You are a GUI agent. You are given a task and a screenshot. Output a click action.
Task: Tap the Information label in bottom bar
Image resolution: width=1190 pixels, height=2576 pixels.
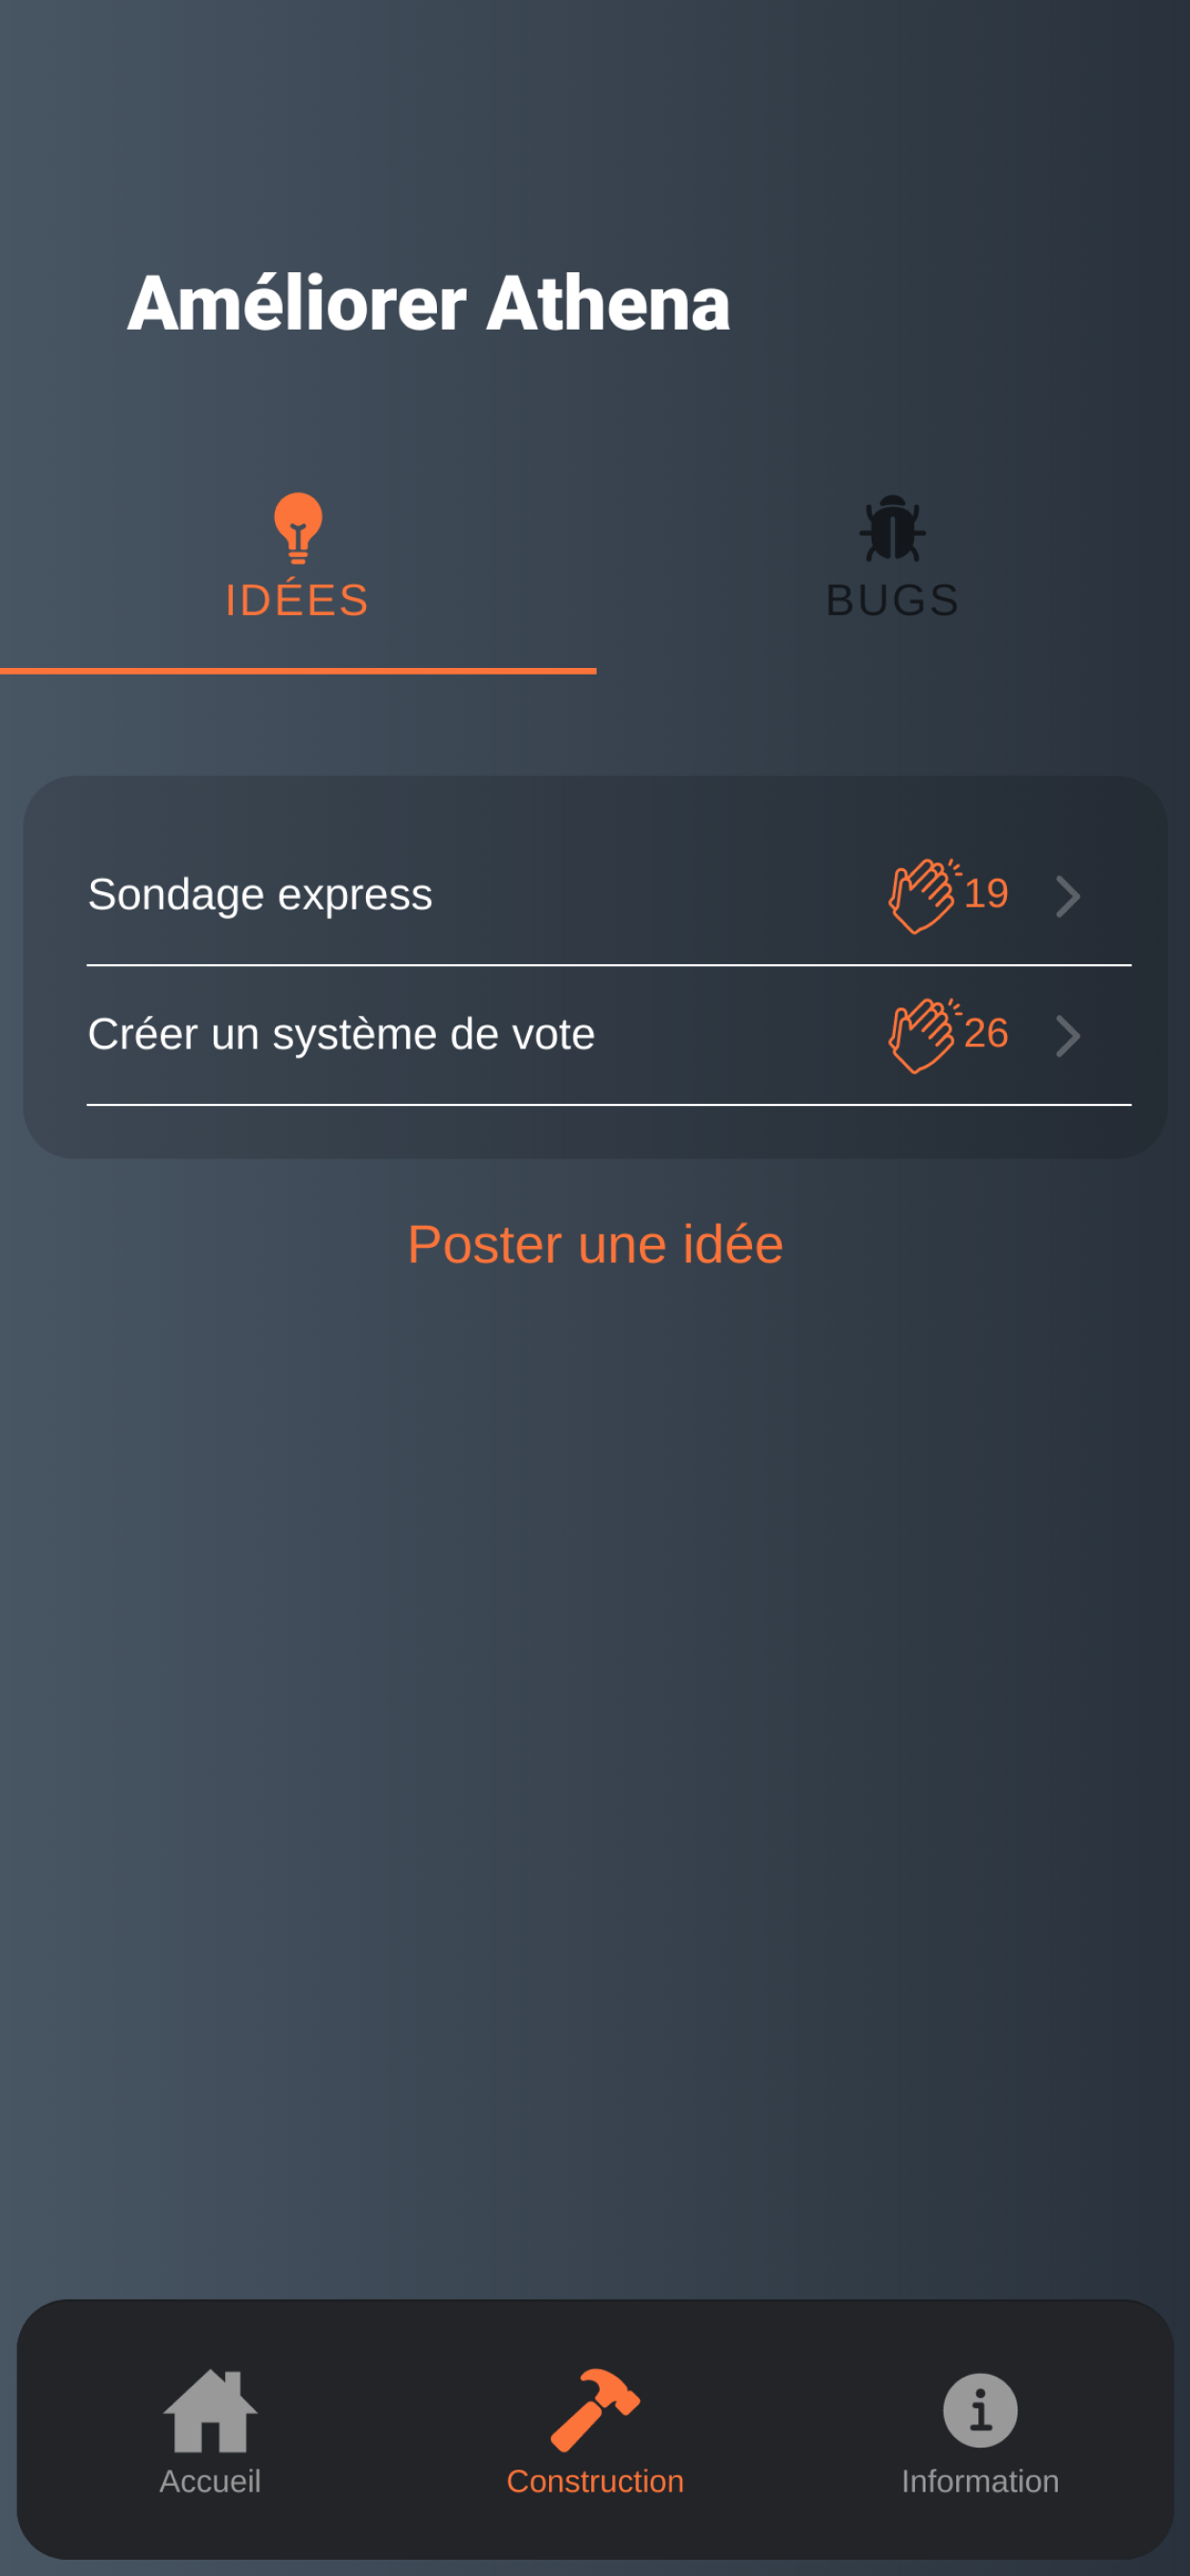click(980, 2481)
